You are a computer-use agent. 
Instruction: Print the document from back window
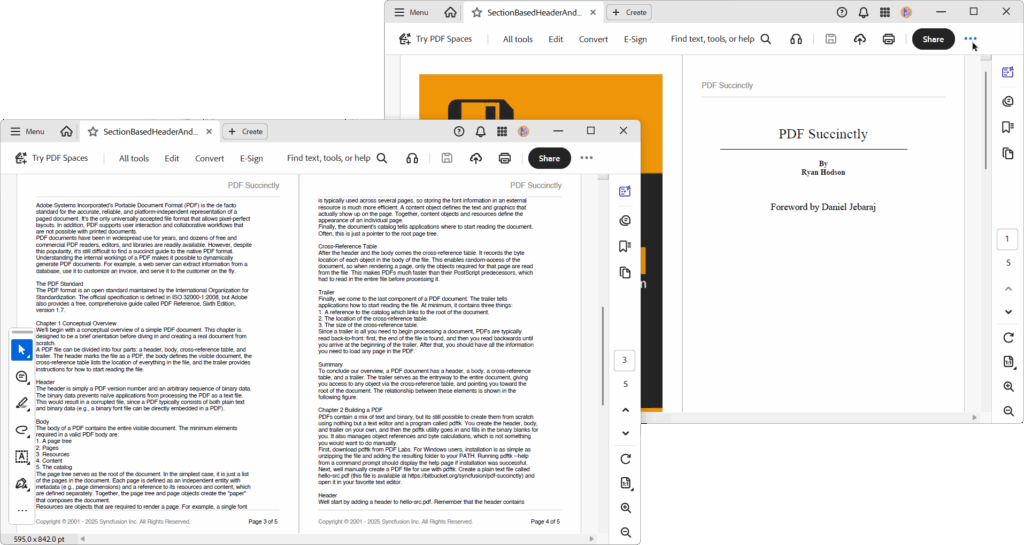(x=889, y=39)
